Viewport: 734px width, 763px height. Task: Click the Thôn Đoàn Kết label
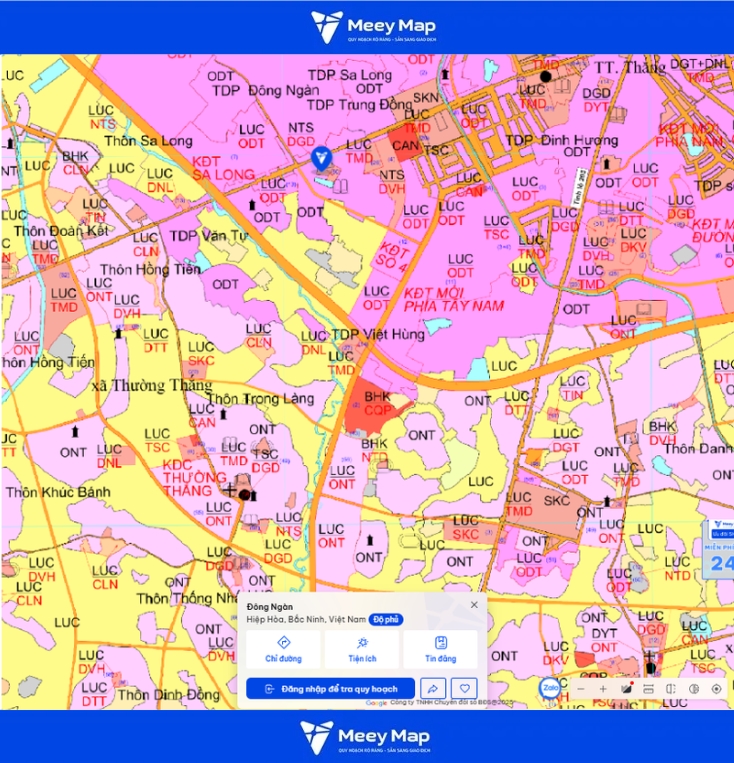tap(61, 231)
